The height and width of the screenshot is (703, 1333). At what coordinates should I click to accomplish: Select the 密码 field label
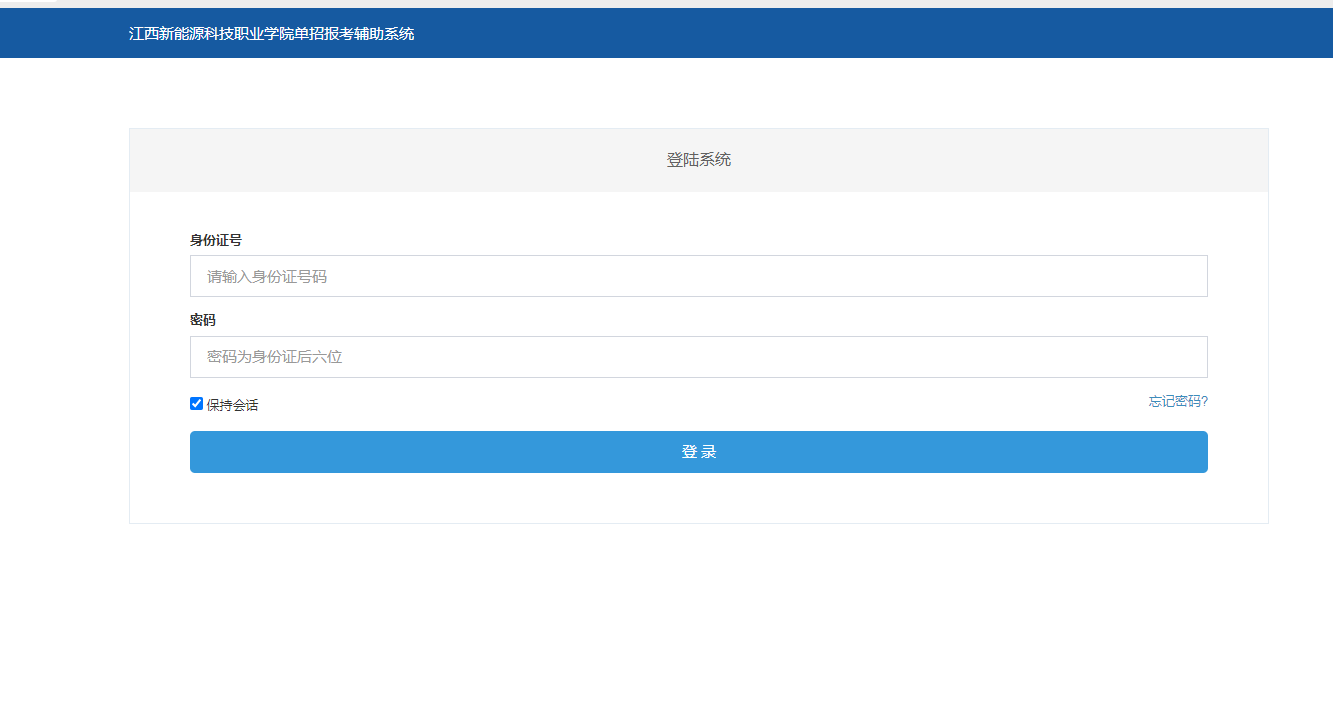click(203, 320)
